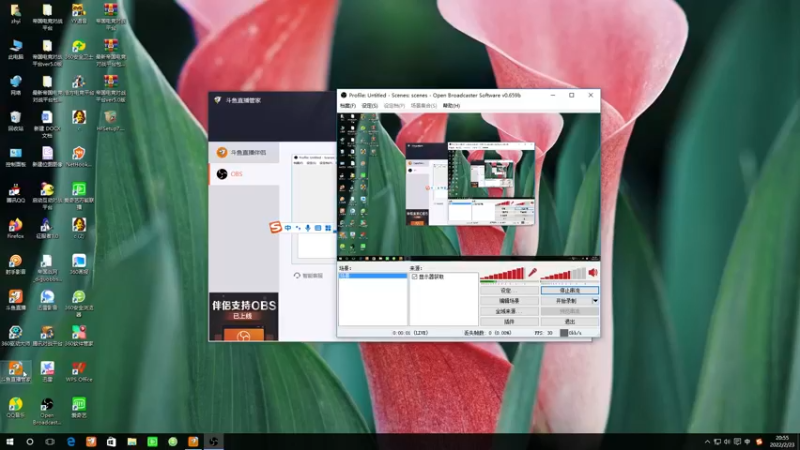Mute the microphone icon in OBS
The image size is (800, 450).
click(532, 273)
